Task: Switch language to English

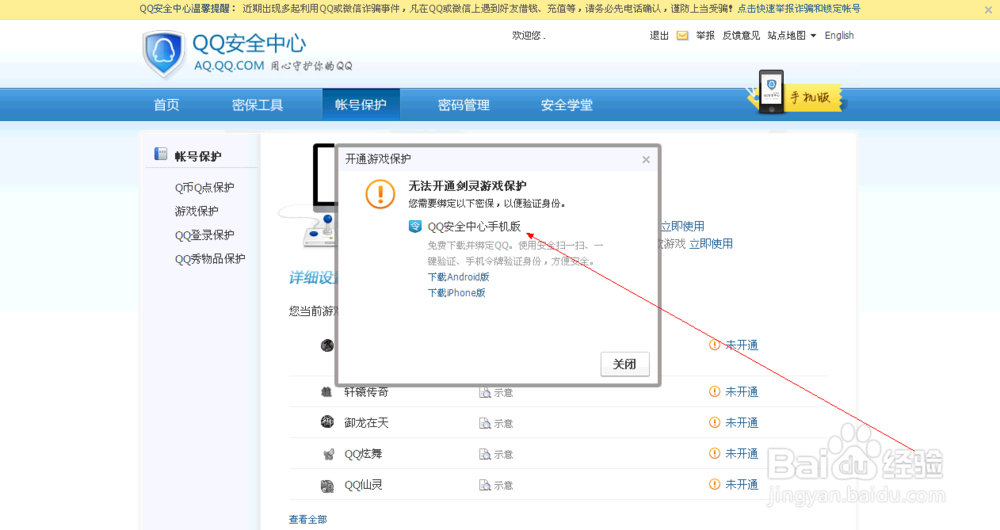Action: [839, 36]
